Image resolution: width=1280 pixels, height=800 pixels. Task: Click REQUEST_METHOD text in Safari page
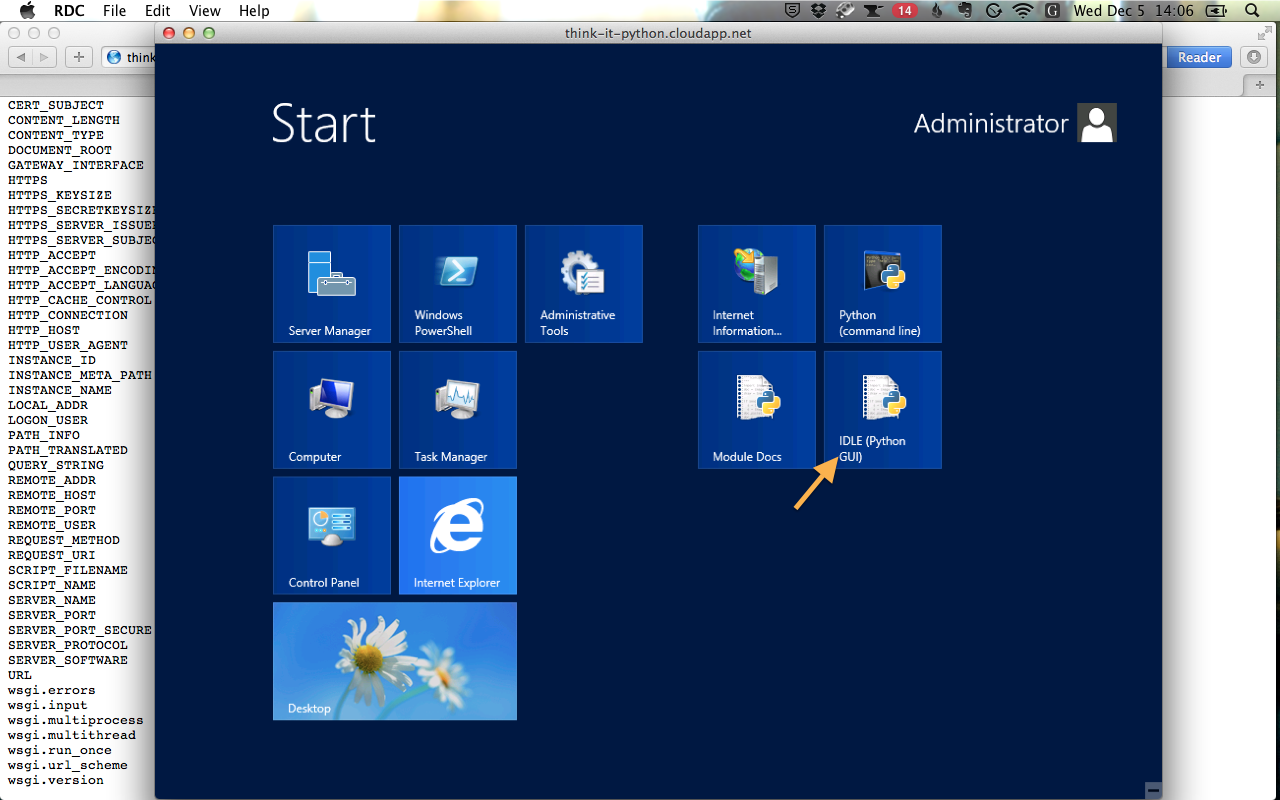coord(64,540)
